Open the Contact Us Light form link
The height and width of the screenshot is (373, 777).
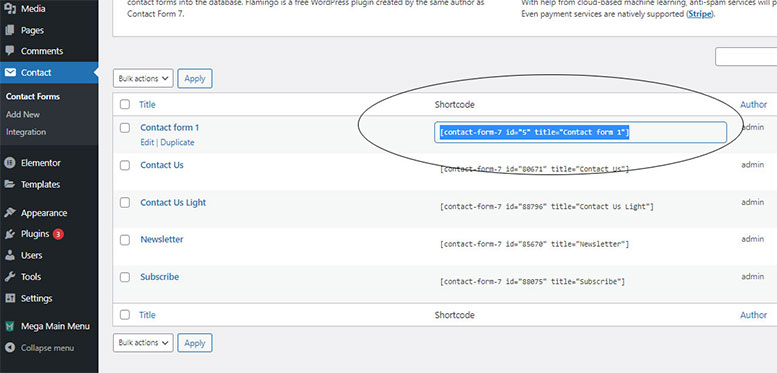173,203
